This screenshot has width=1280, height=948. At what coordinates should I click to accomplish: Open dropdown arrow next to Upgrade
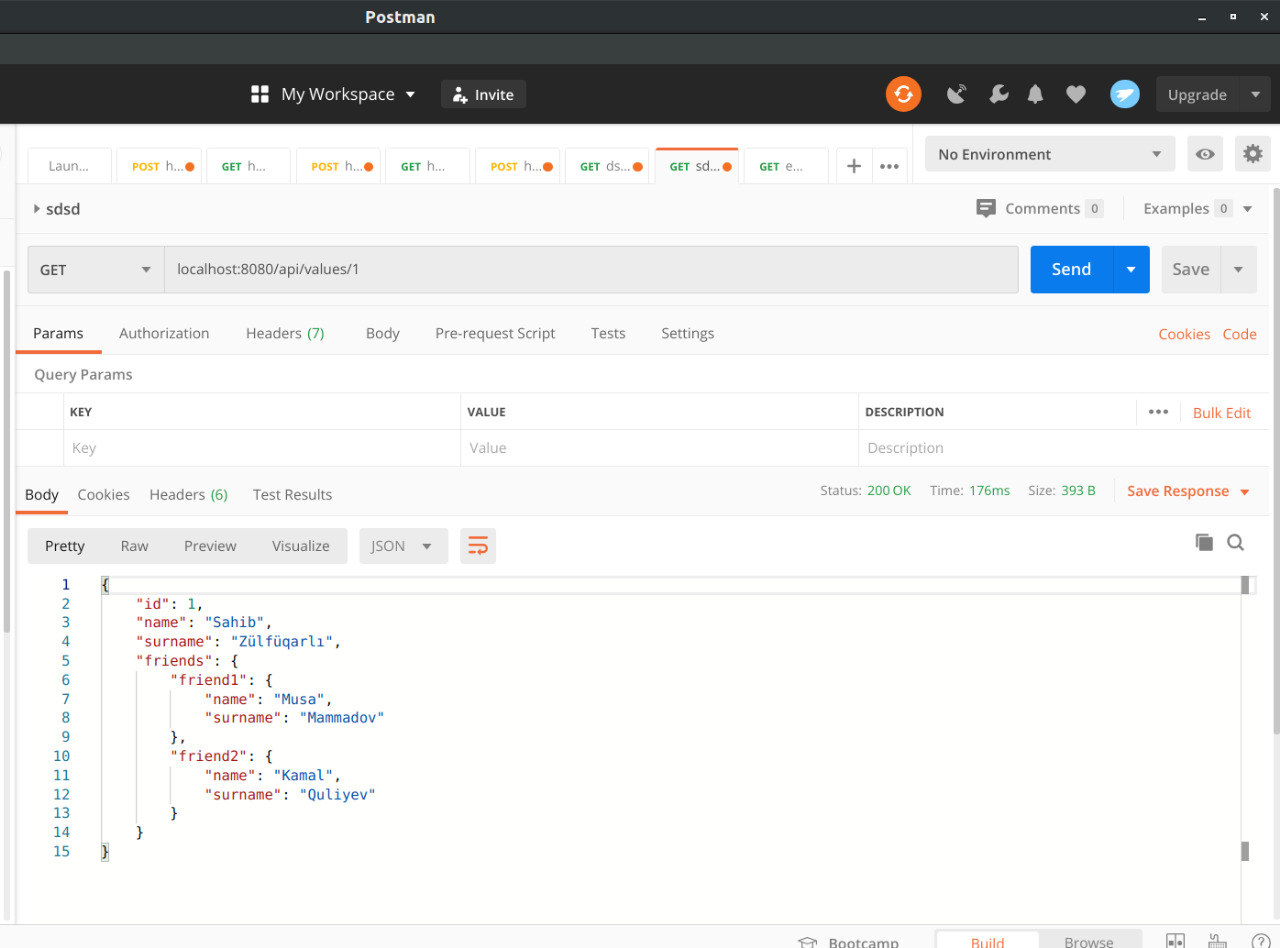(1255, 94)
